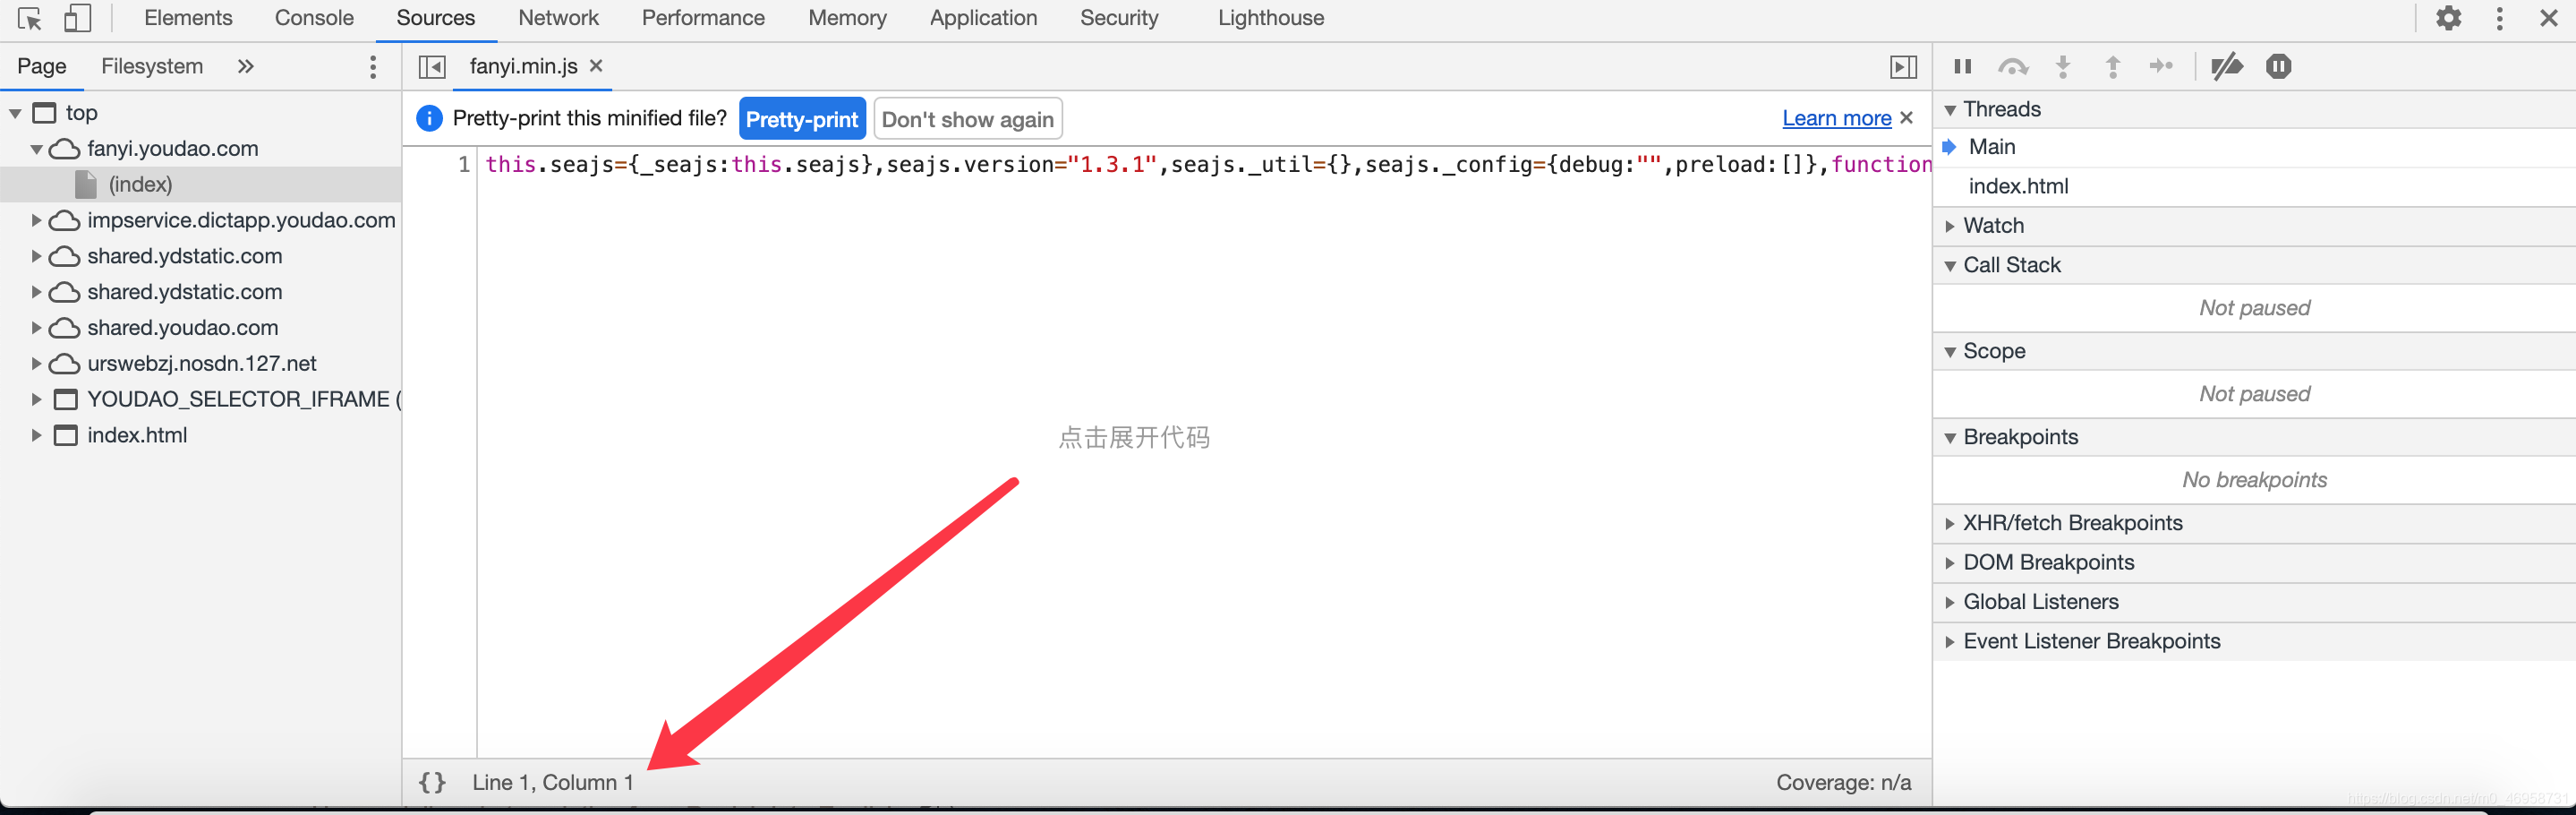Select the Sources tab

tap(435, 18)
